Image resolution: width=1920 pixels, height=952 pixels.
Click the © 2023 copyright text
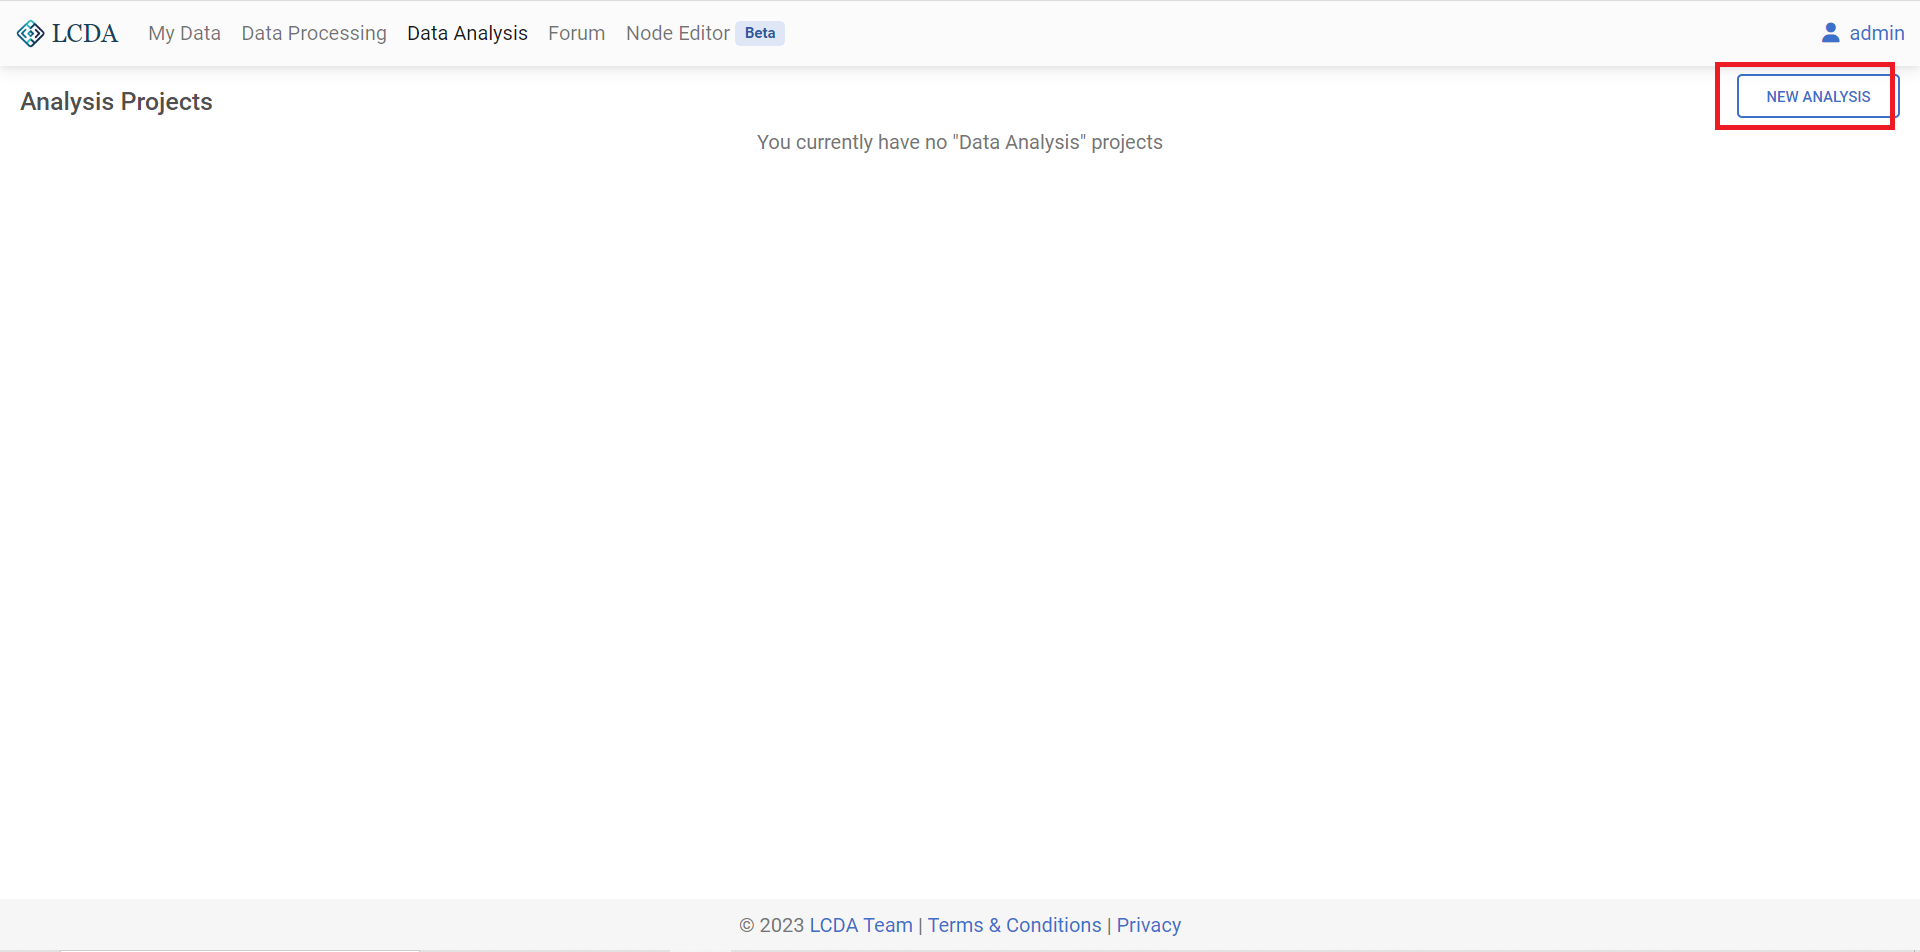click(771, 925)
